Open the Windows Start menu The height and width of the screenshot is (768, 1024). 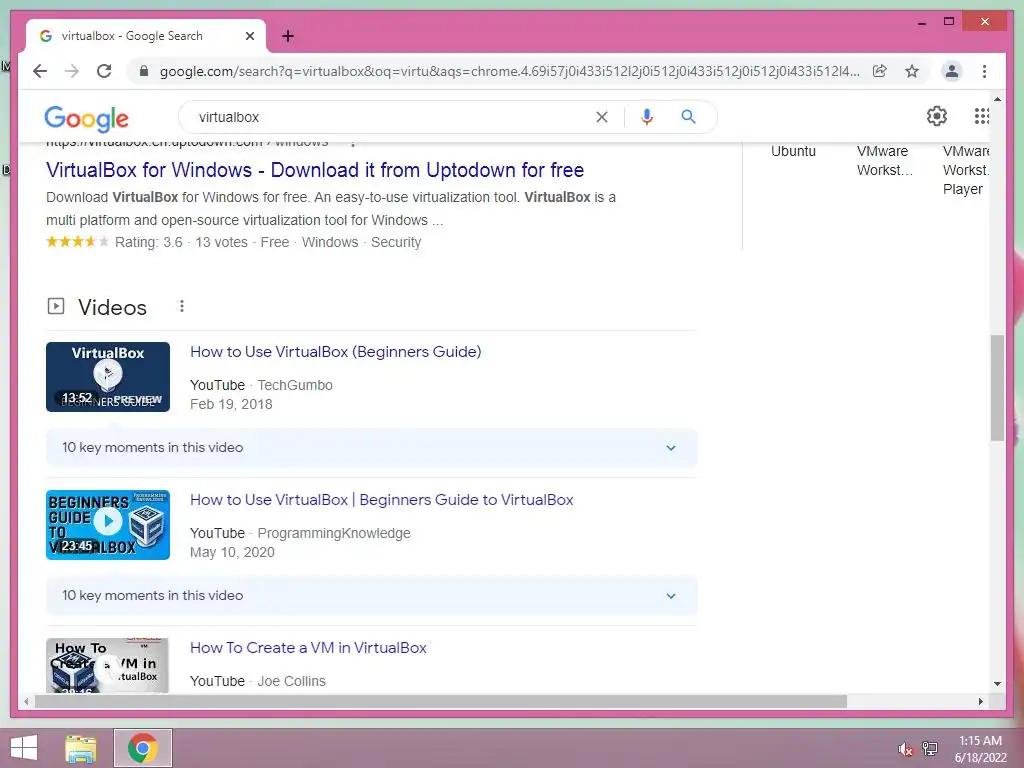pyautogui.click(x=24, y=748)
